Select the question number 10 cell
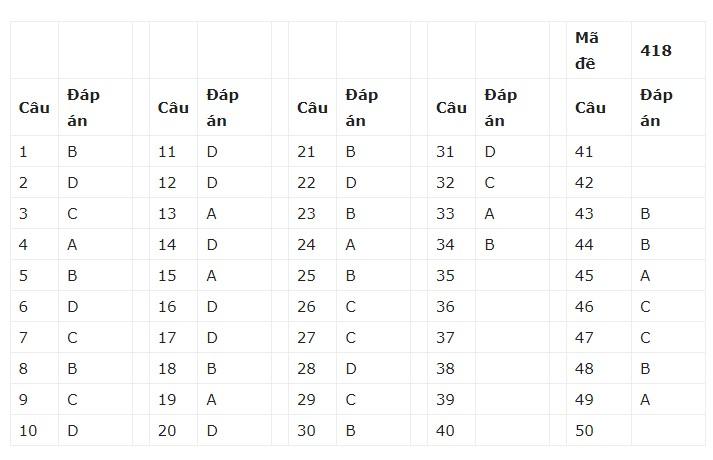 tap(28, 430)
